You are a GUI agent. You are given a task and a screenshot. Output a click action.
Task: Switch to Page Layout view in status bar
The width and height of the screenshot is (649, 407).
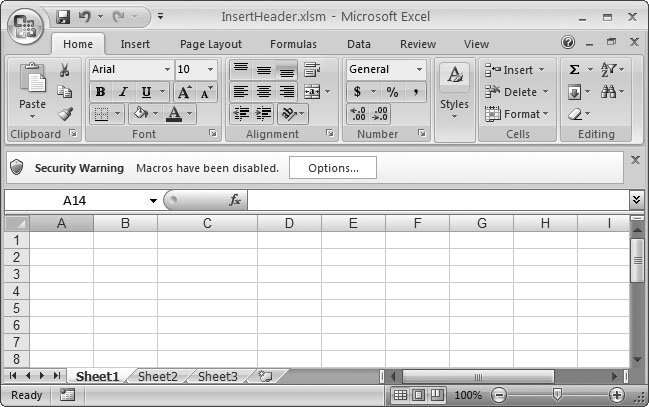coord(419,395)
